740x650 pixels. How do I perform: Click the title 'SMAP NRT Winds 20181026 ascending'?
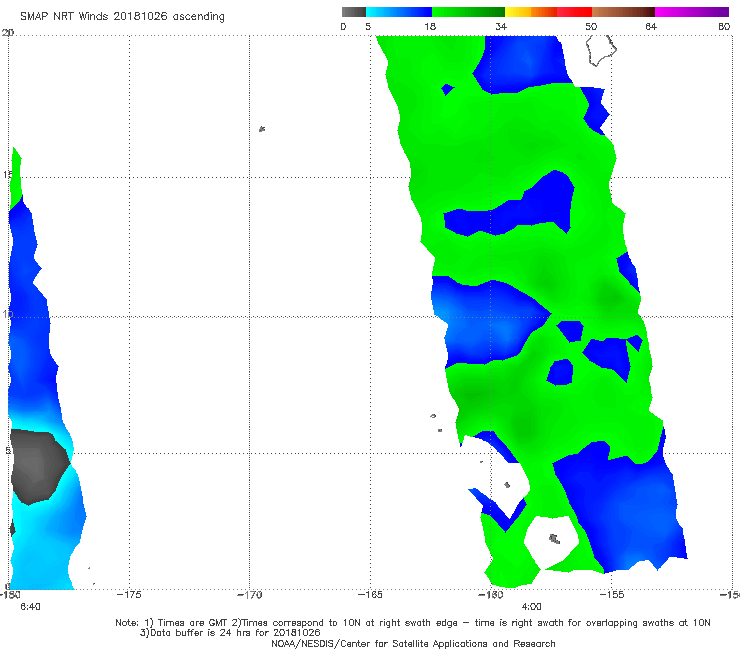122,16
